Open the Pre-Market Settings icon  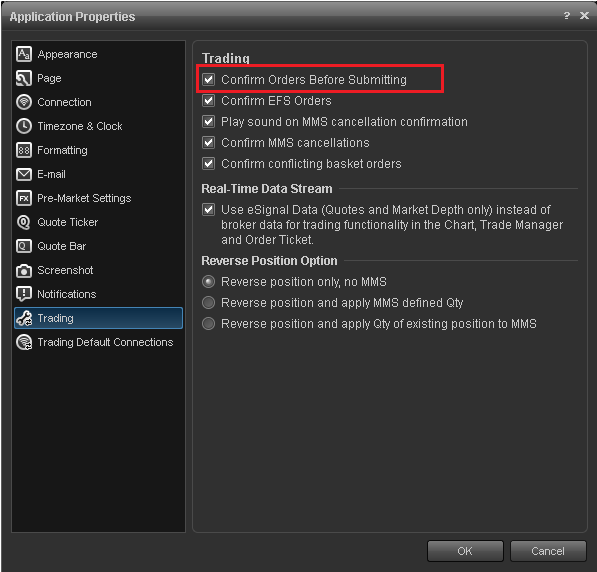[x=24, y=198]
